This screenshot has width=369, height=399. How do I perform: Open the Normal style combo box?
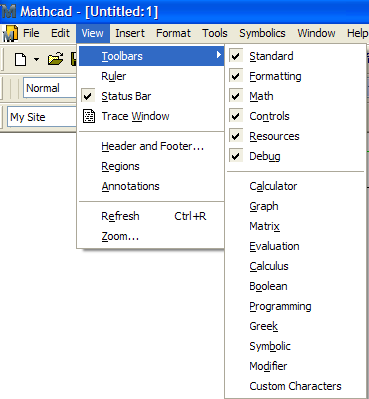(50, 88)
